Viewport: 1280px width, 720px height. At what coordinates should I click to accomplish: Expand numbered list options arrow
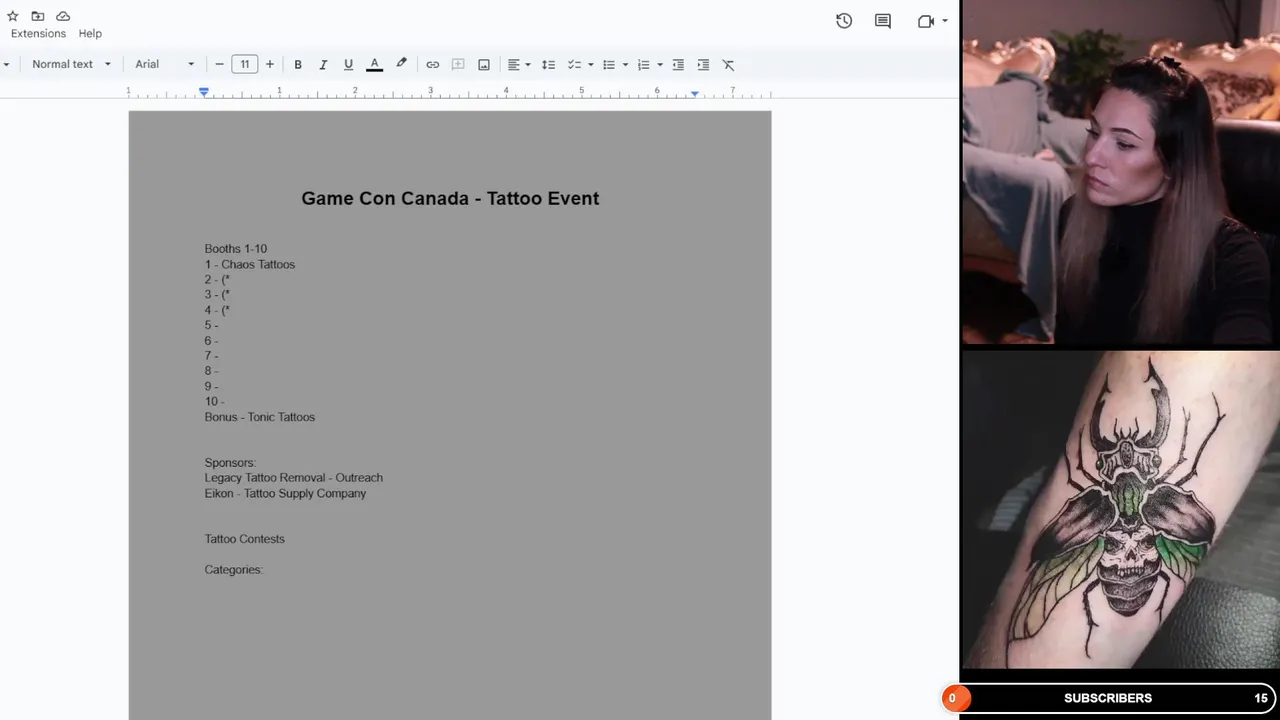(x=660, y=64)
